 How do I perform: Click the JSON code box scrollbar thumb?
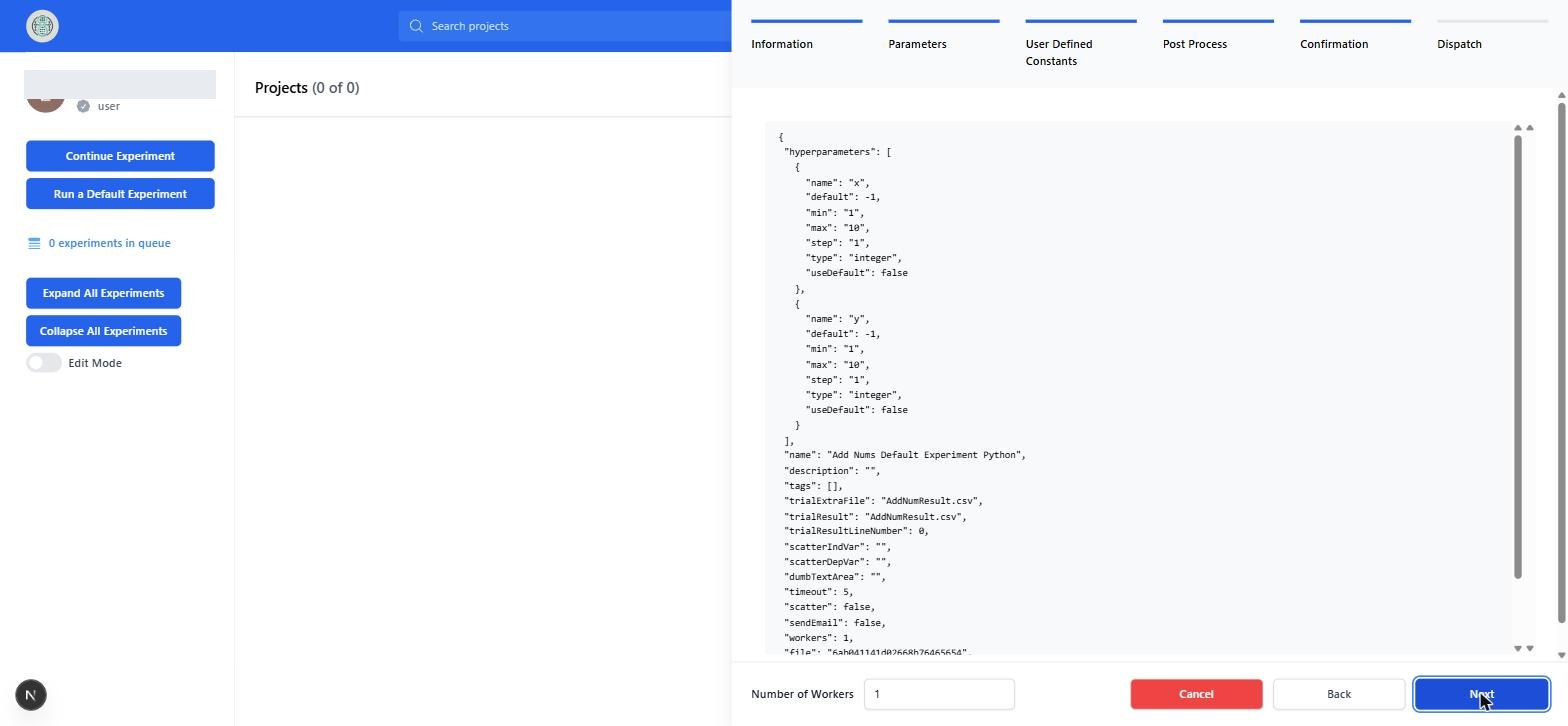(x=1518, y=356)
